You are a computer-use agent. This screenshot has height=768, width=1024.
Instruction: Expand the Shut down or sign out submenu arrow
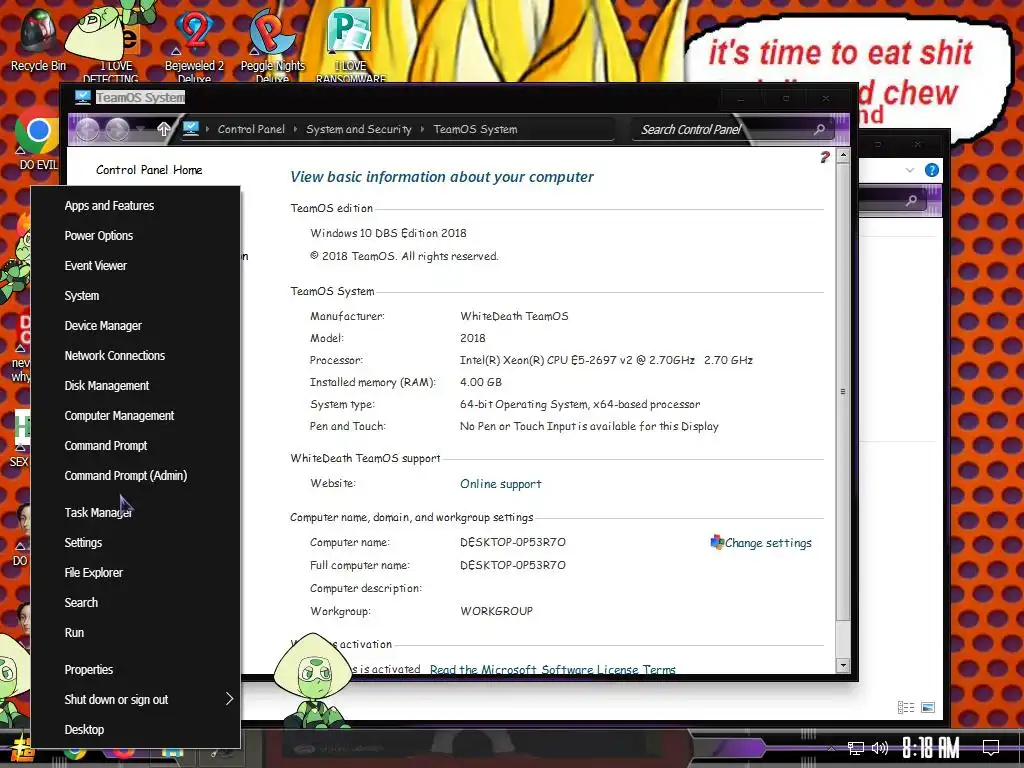click(229, 699)
